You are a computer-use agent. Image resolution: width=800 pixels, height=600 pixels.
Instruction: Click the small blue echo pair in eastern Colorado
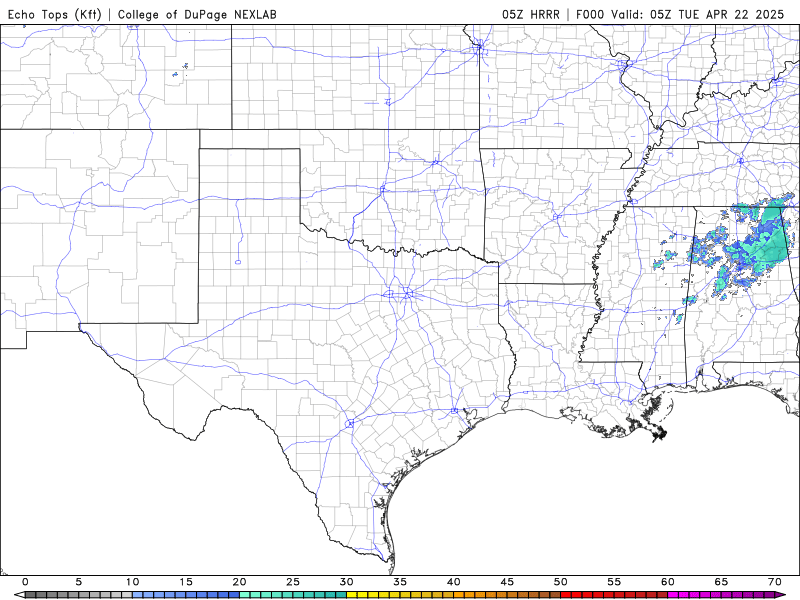(x=180, y=70)
